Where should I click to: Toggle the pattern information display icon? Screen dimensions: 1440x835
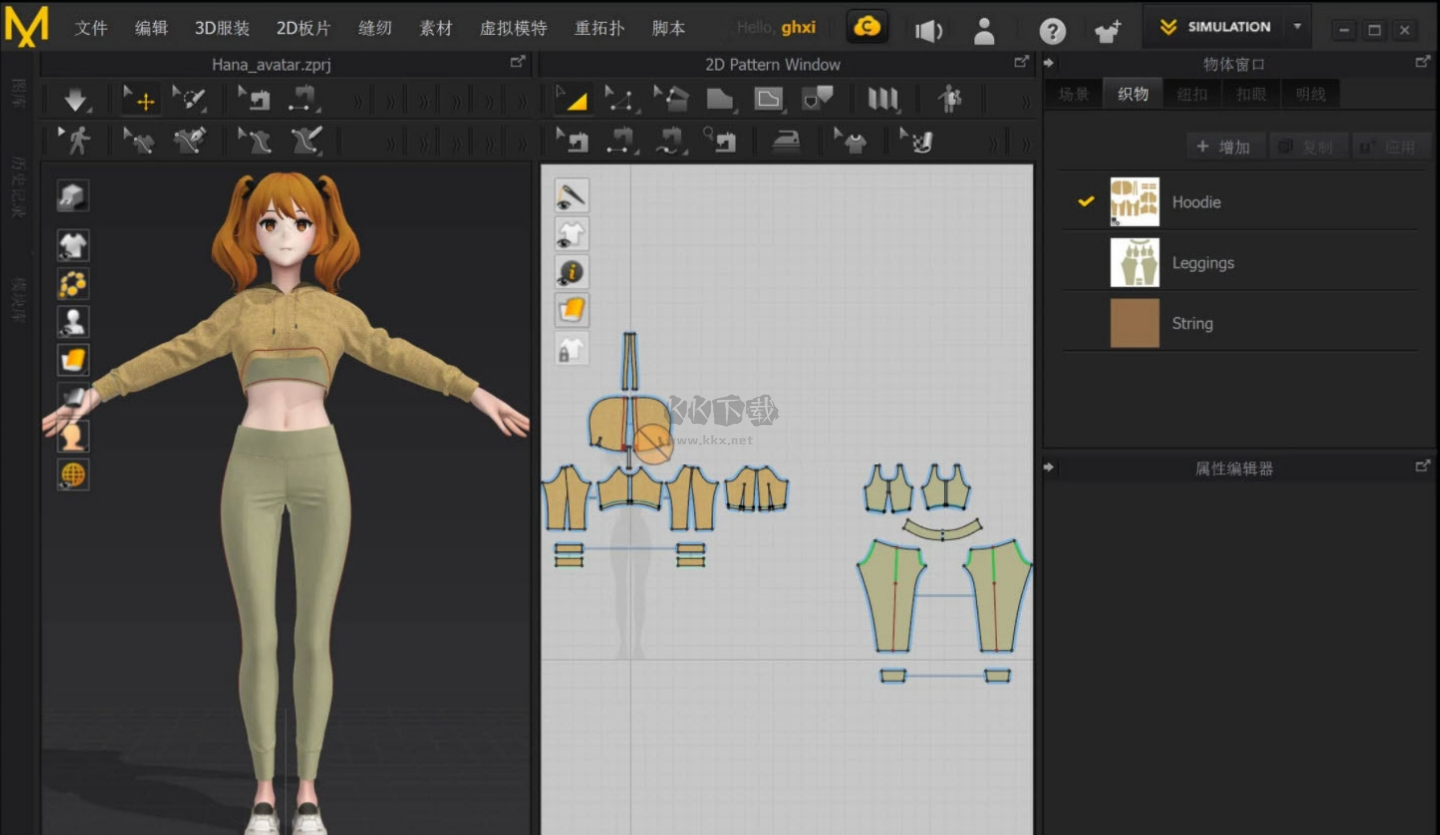[571, 271]
